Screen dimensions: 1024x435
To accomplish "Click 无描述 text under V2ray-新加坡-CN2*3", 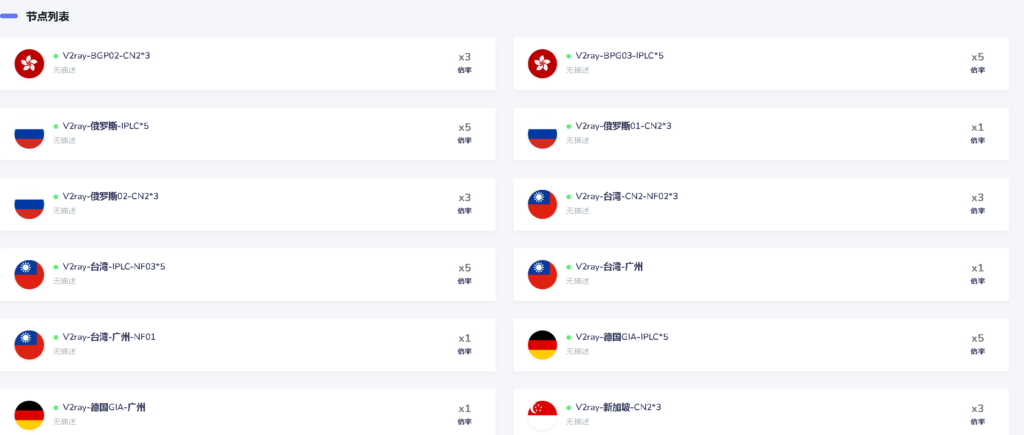I will tap(577, 422).
